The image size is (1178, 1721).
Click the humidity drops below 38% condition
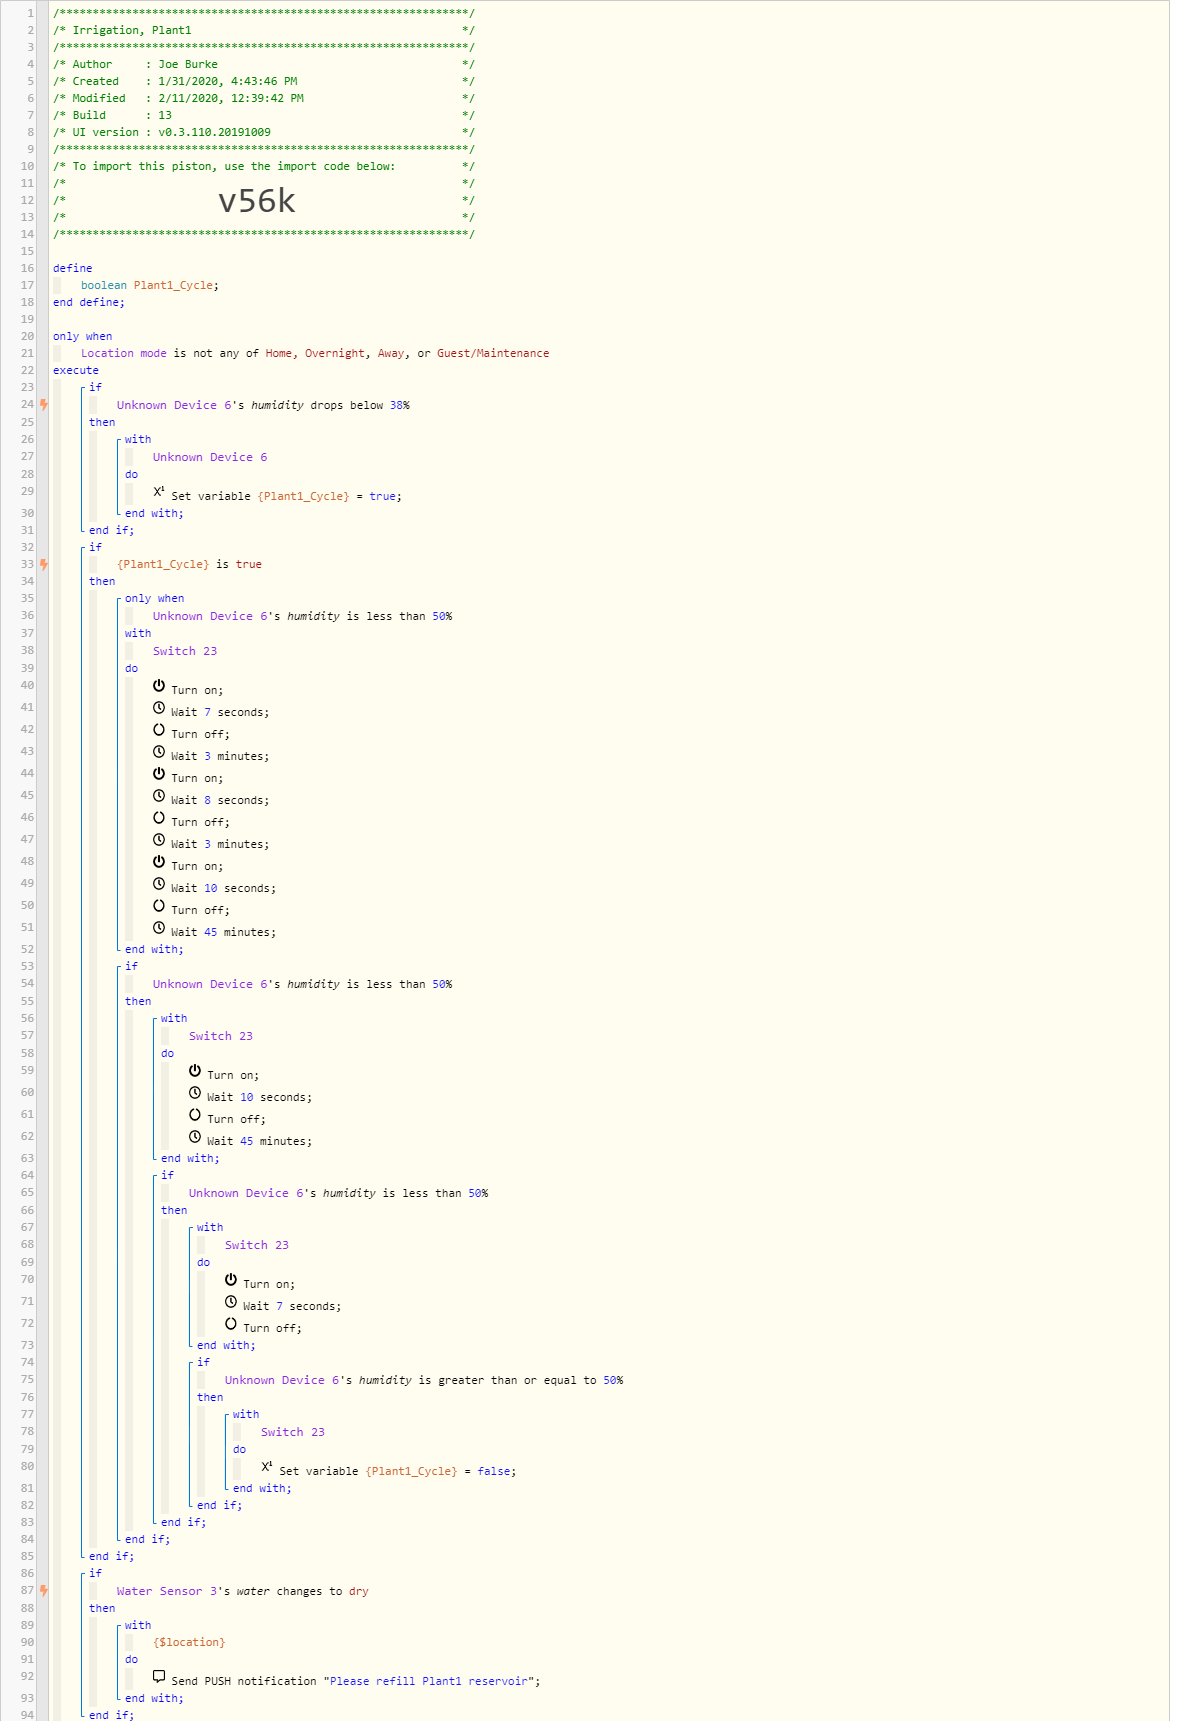point(263,405)
